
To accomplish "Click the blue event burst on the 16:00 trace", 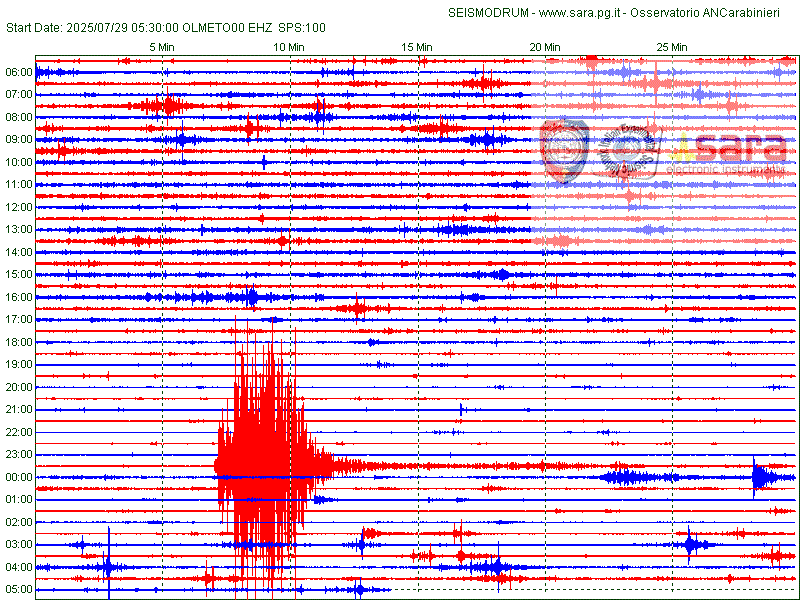I will coord(250,296).
